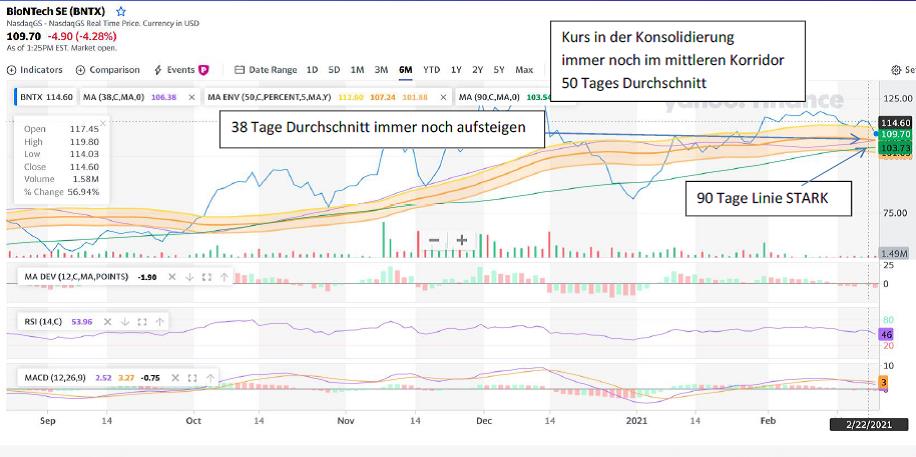Close the MACD indicator panel
Screen dimensions: 916x457
(x=175, y=378)
